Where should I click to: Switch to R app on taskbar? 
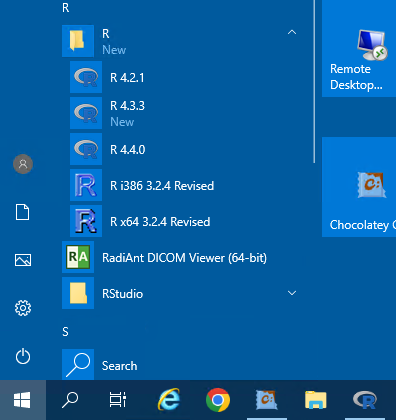click(x=365, y=400)
